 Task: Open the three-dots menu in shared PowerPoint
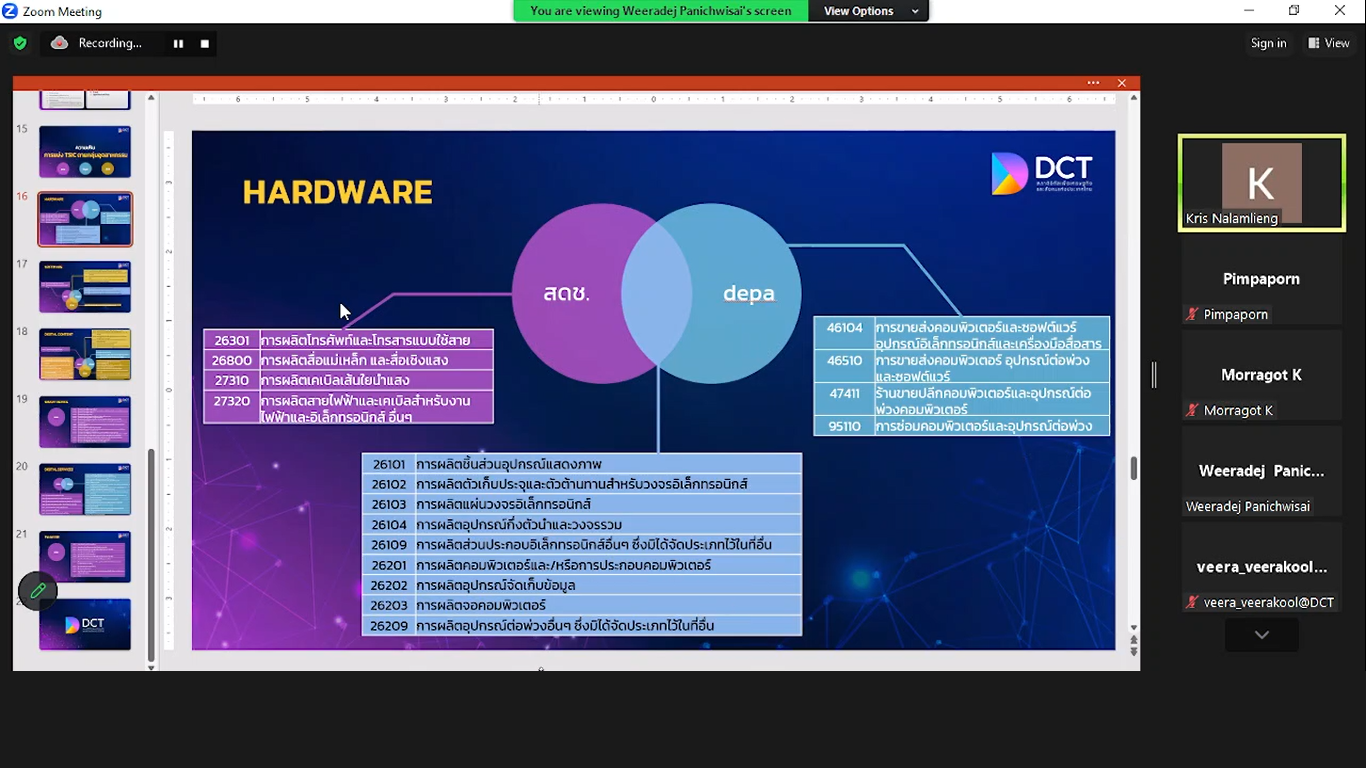[1093, 83]
